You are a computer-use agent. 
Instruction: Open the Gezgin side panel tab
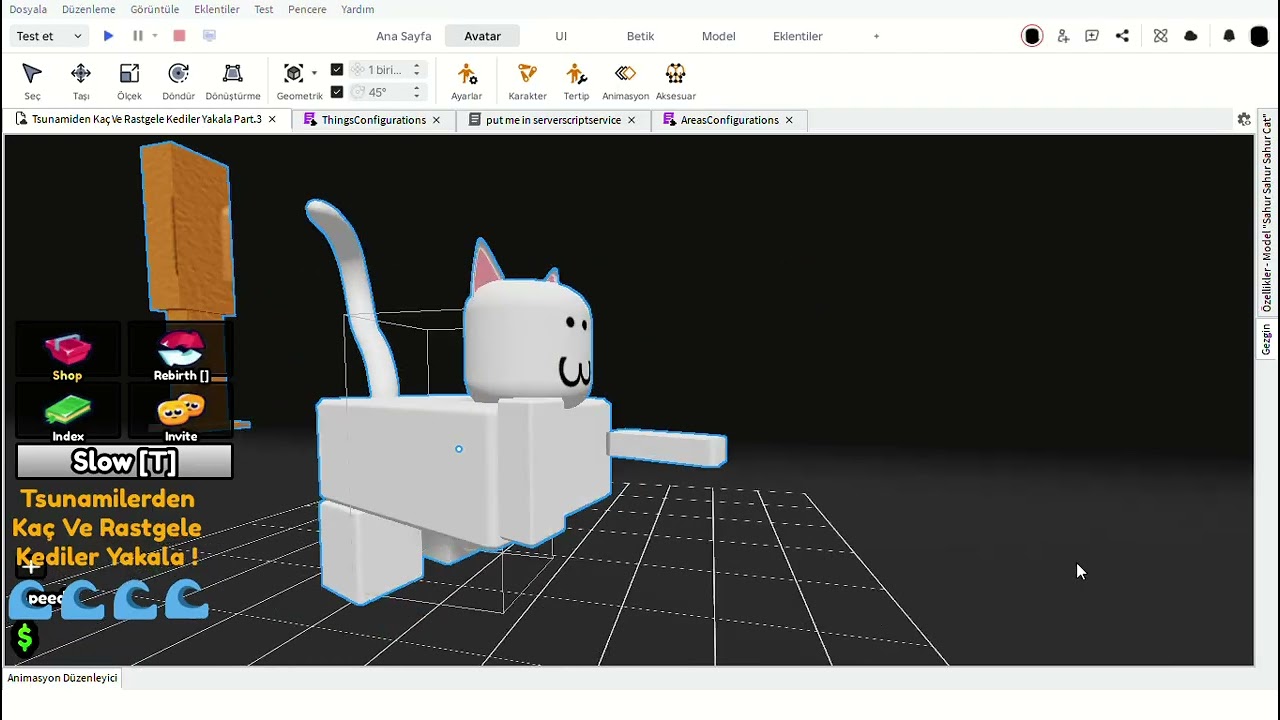click(x=1266, y=340)
